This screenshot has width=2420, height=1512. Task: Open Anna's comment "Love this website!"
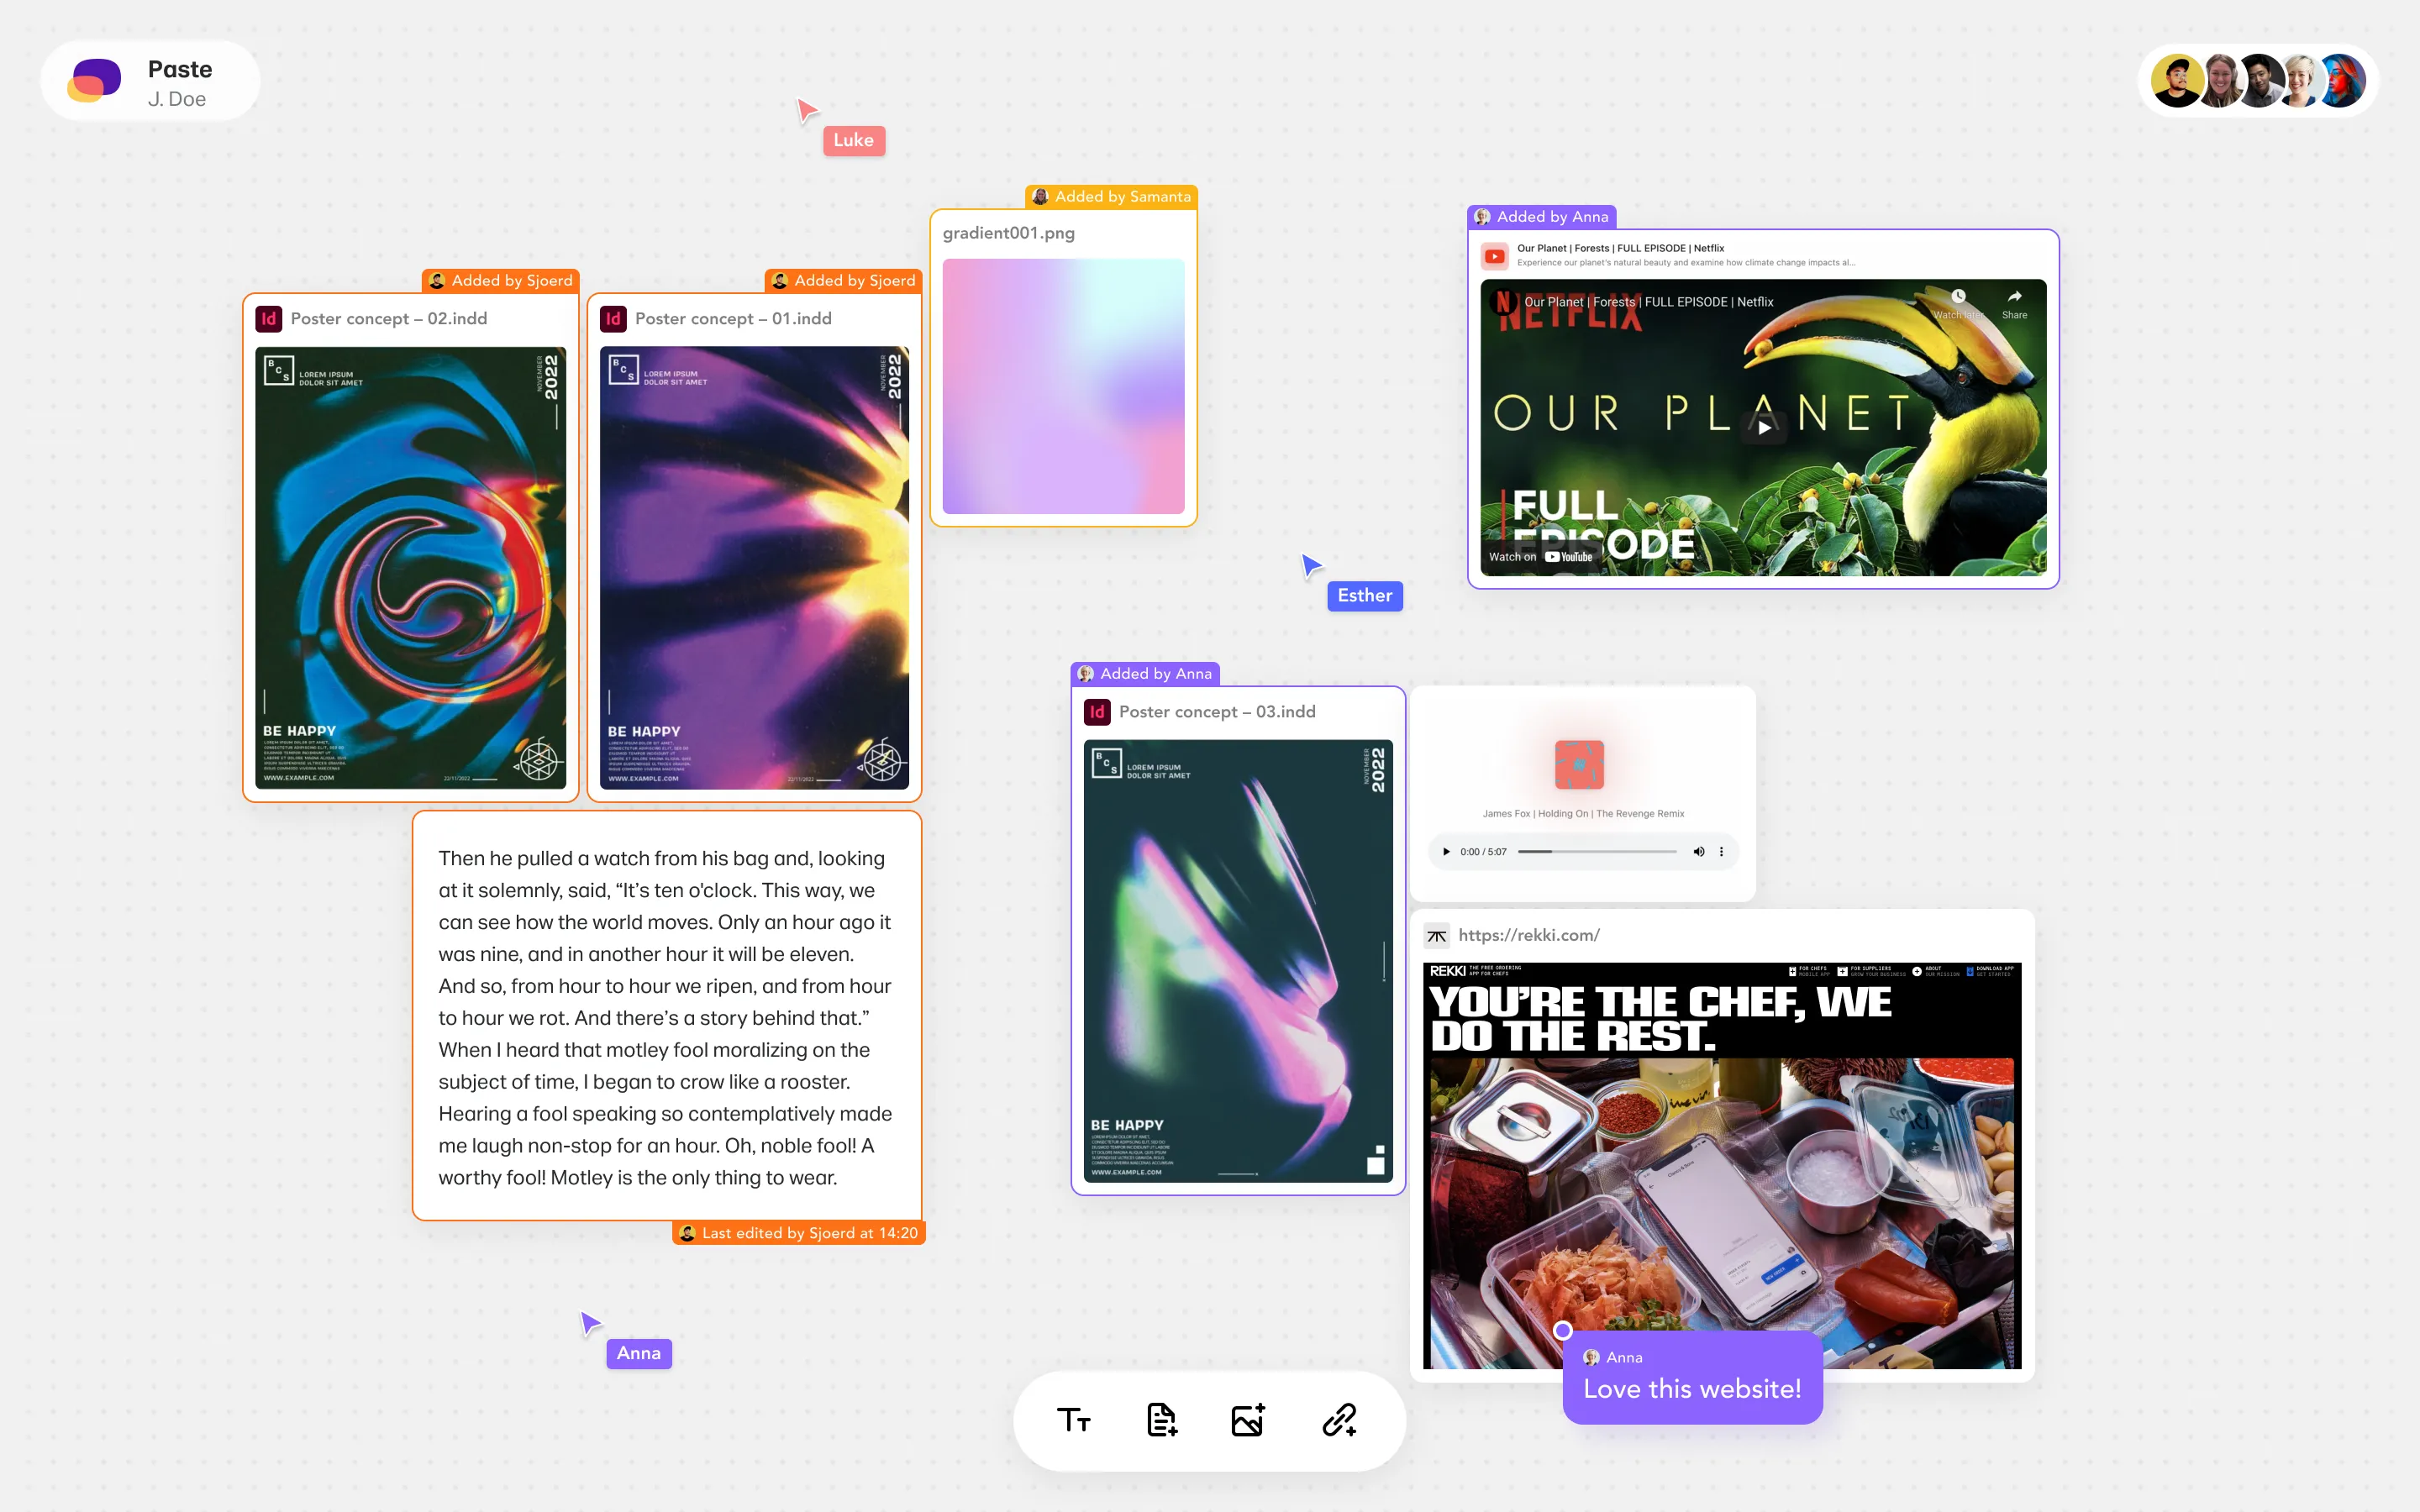click(1692, 1377)
